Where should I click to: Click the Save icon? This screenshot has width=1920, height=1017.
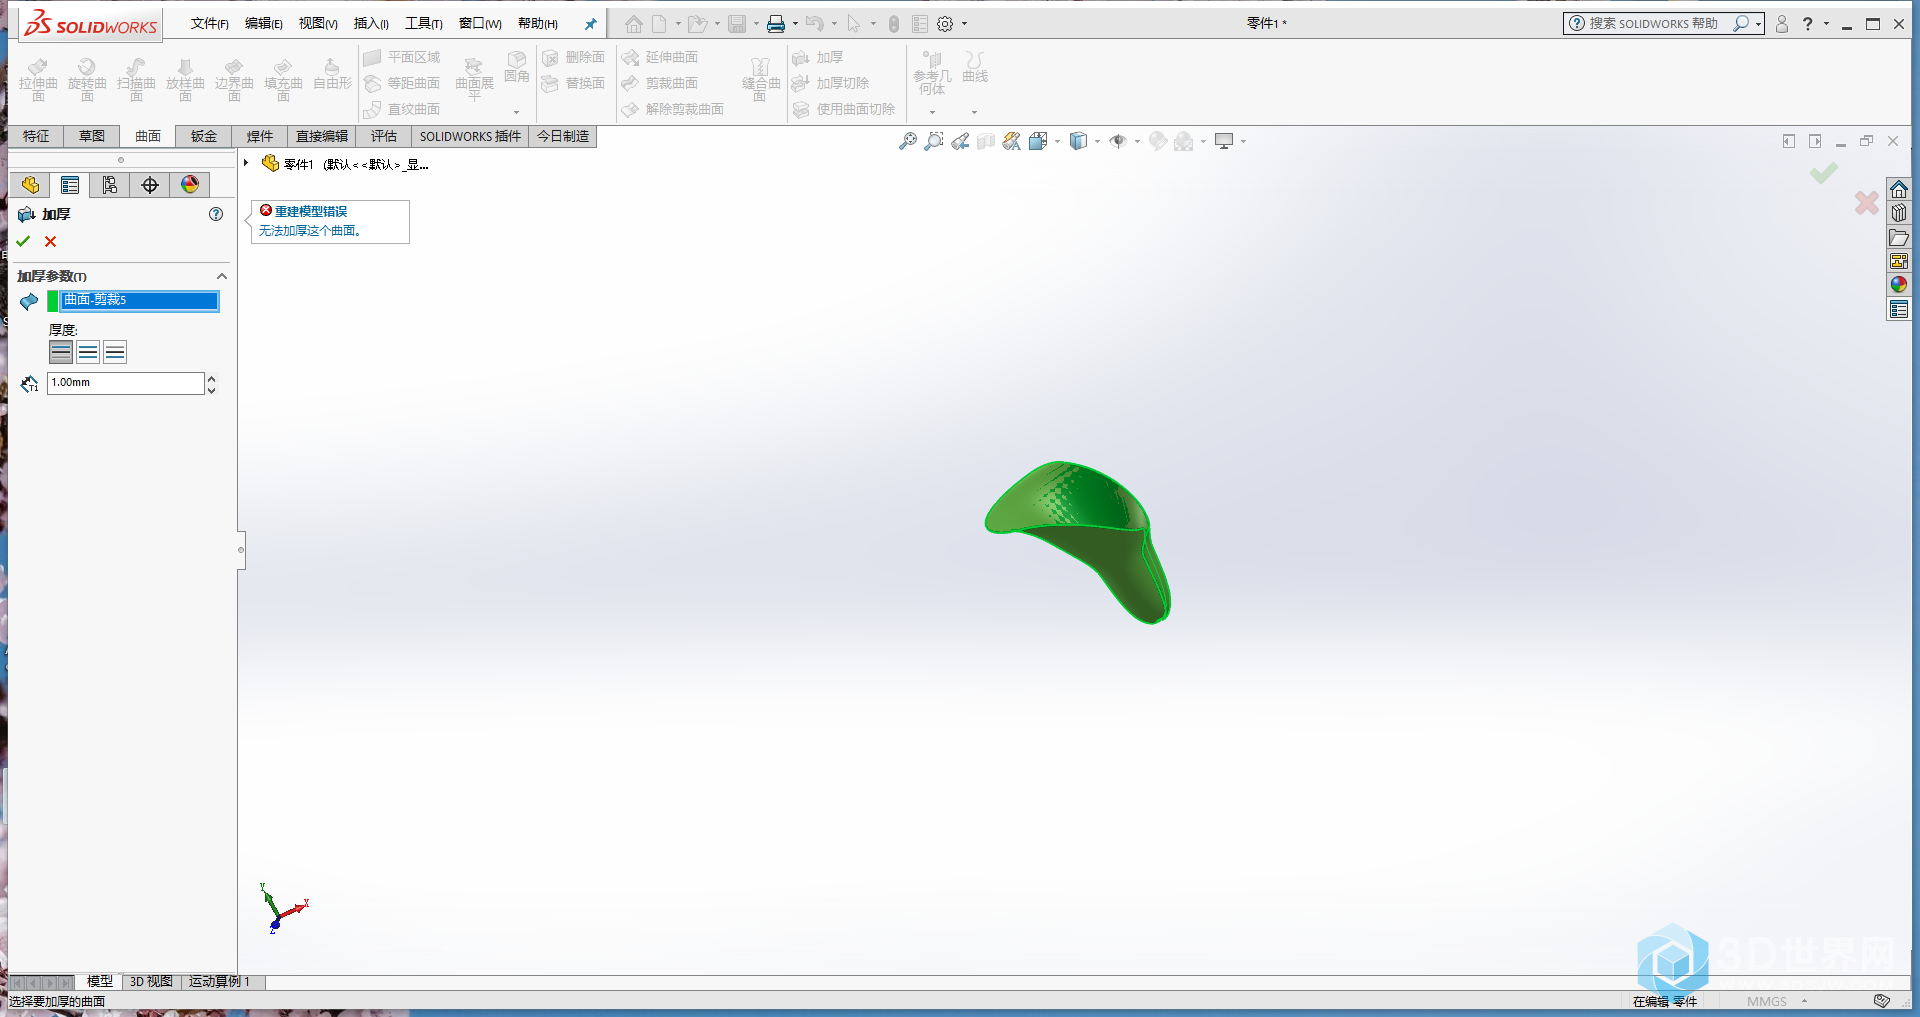tap(737, 24)
